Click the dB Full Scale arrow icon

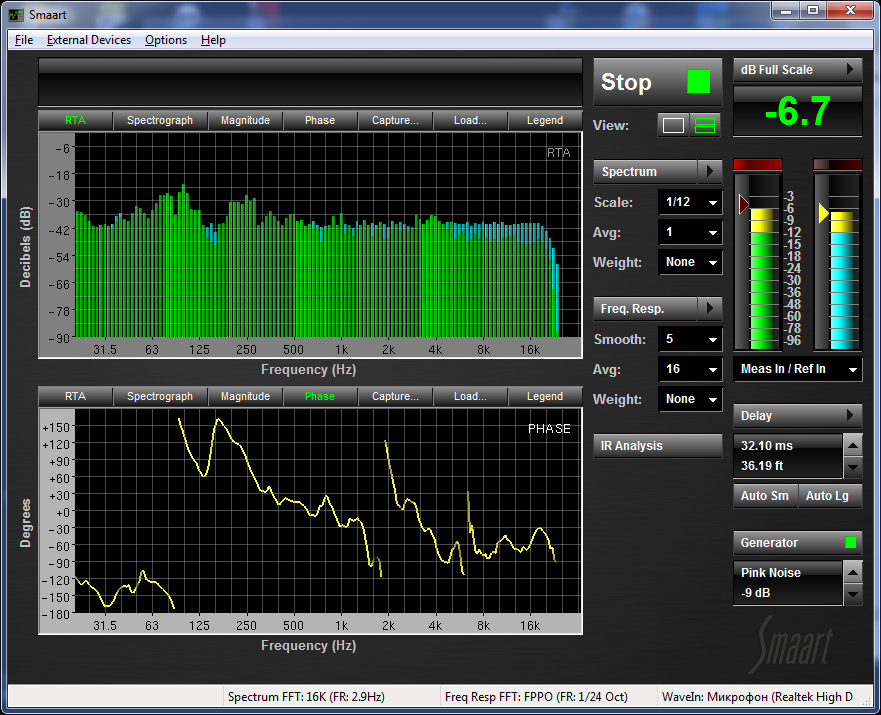point(850,70)
